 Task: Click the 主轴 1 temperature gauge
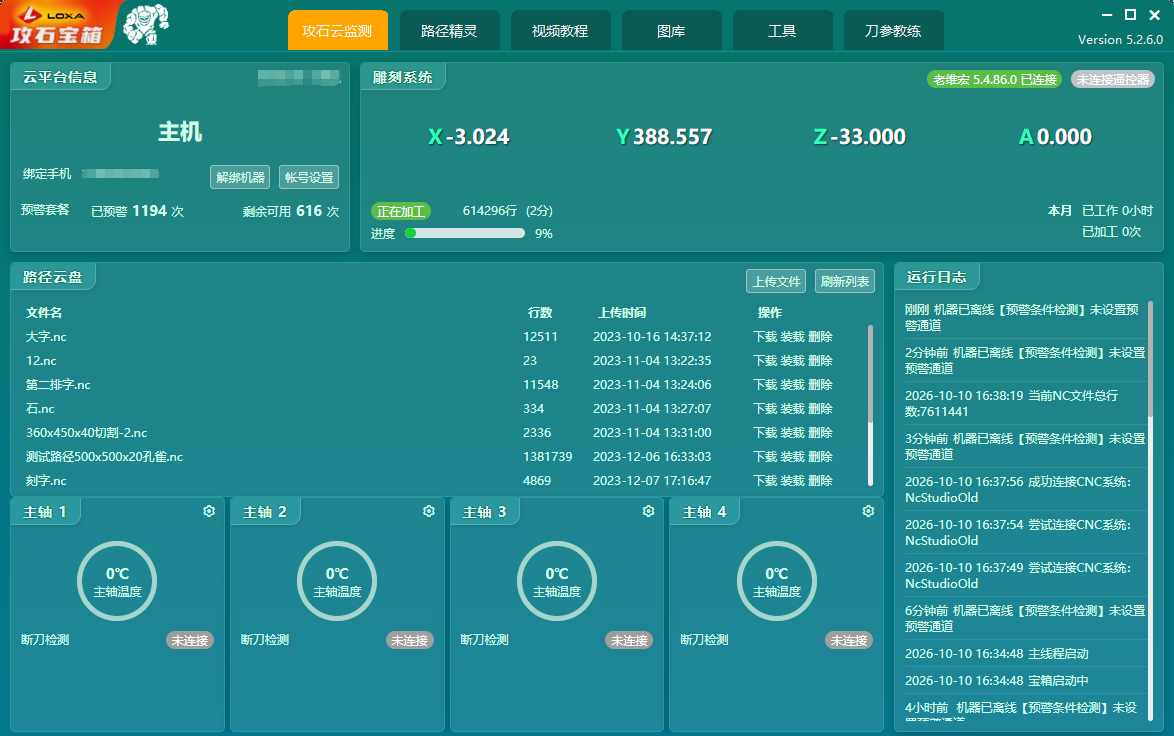[x=117, y=581]
